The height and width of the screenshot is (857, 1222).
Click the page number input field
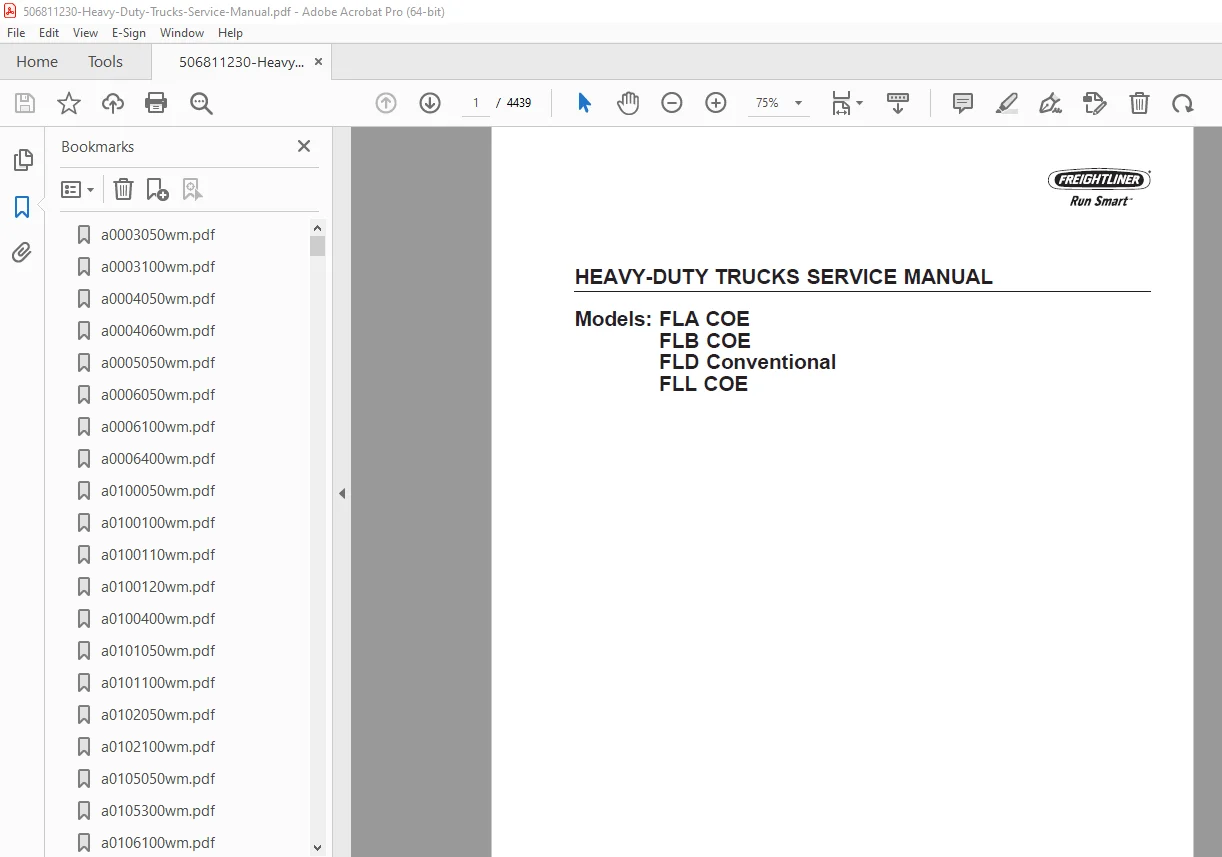point(476,103)
